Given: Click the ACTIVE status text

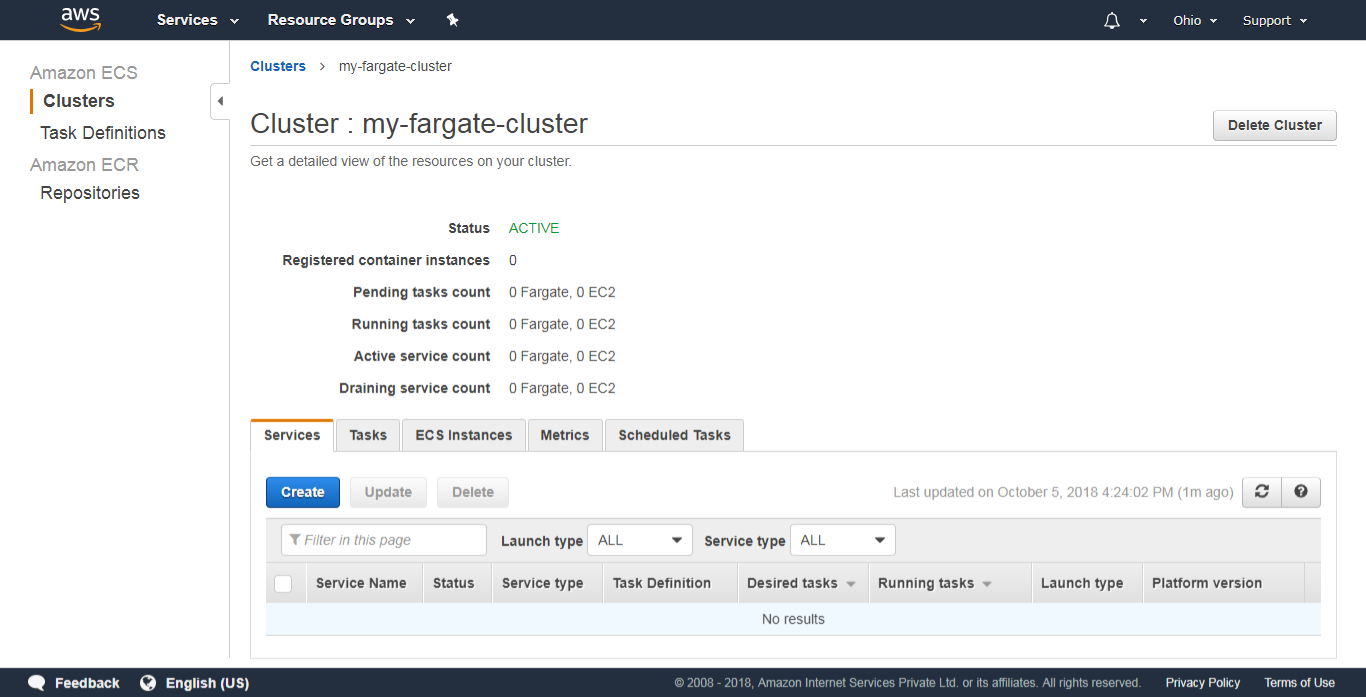Looking at the screenshot, I should tap(534, 228).
